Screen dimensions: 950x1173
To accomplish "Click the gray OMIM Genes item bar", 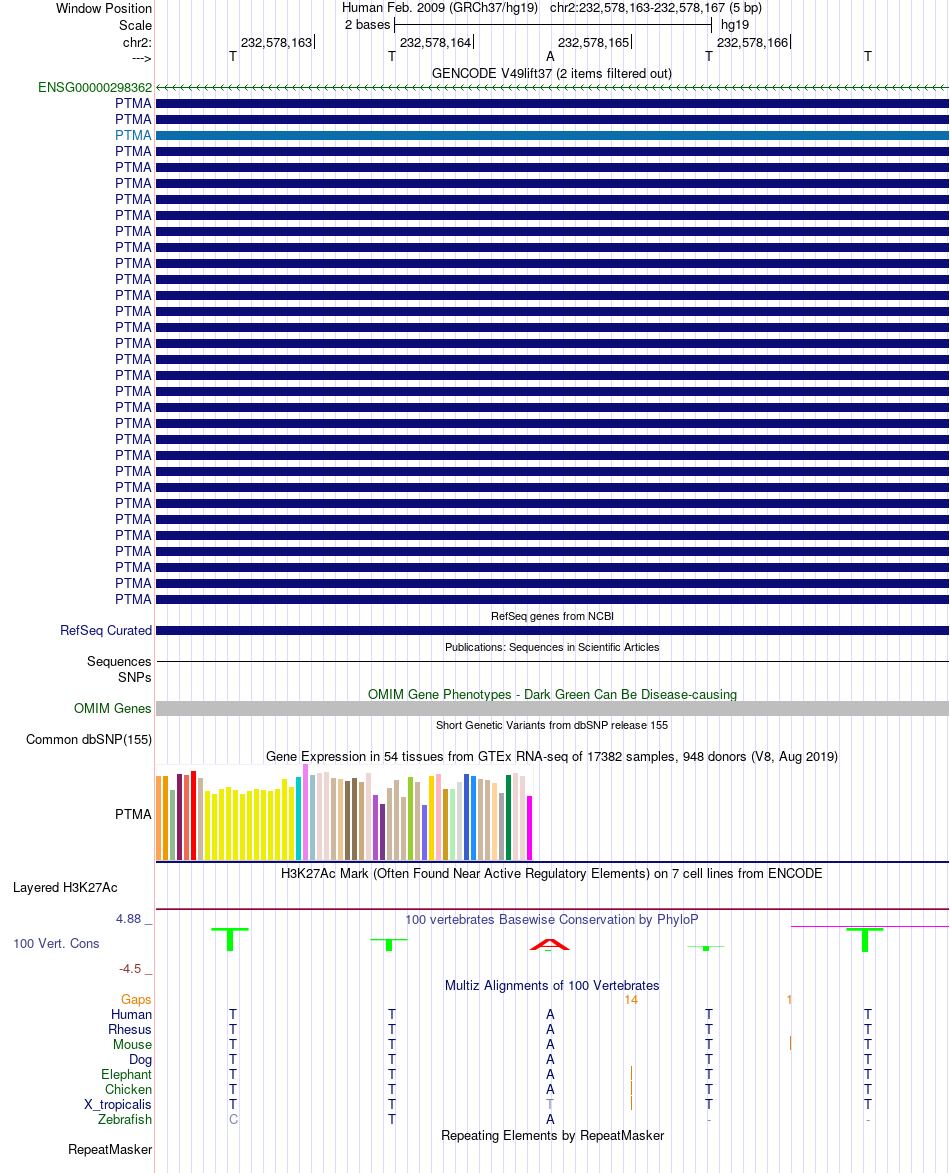I will point(552,708).
